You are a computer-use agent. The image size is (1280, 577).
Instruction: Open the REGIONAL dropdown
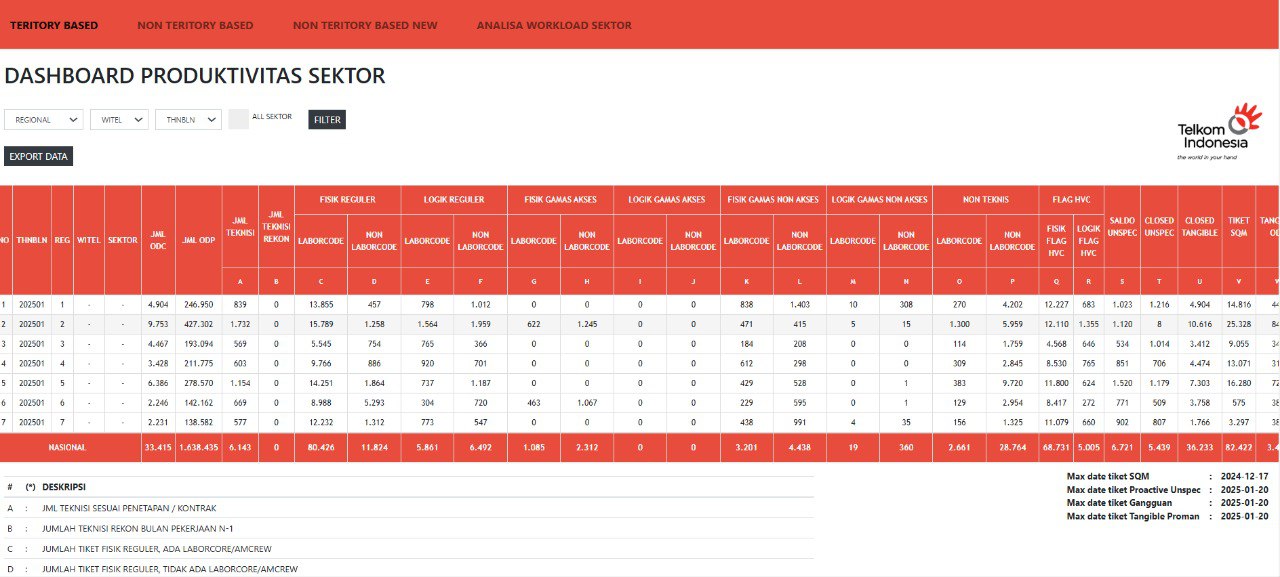coord(44,119)
